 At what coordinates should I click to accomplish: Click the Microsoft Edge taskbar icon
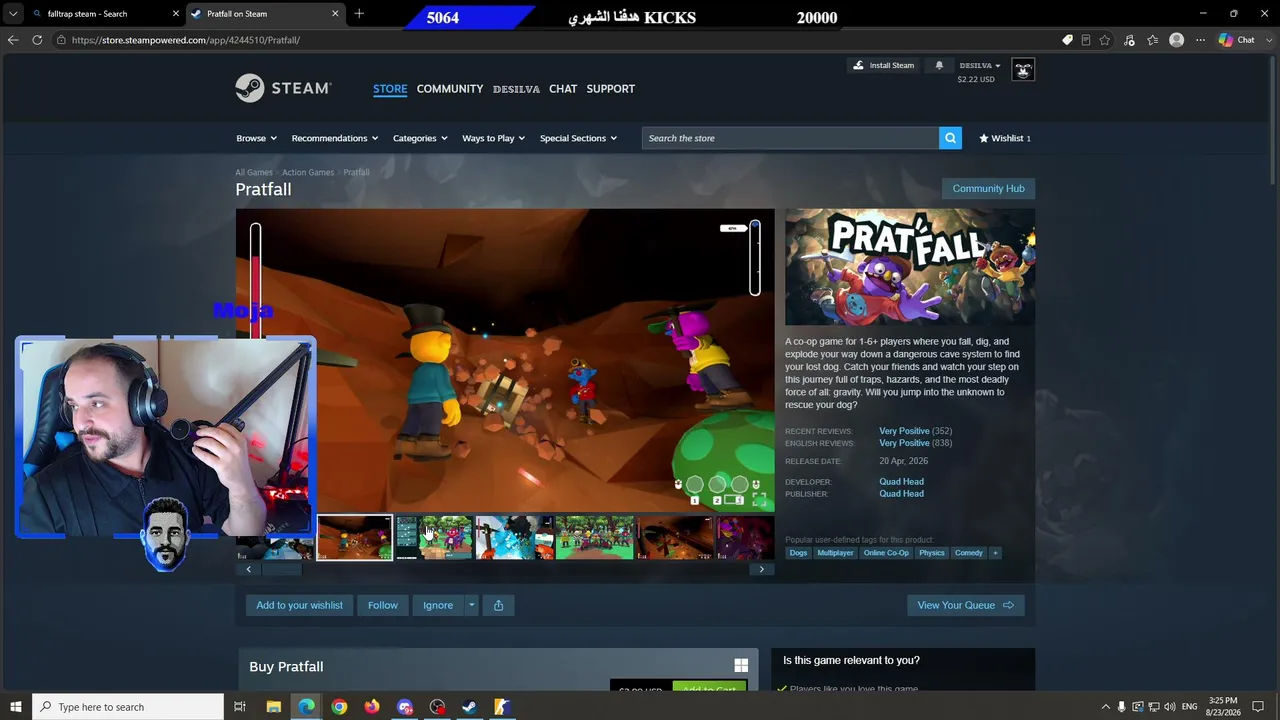point(306,707)
